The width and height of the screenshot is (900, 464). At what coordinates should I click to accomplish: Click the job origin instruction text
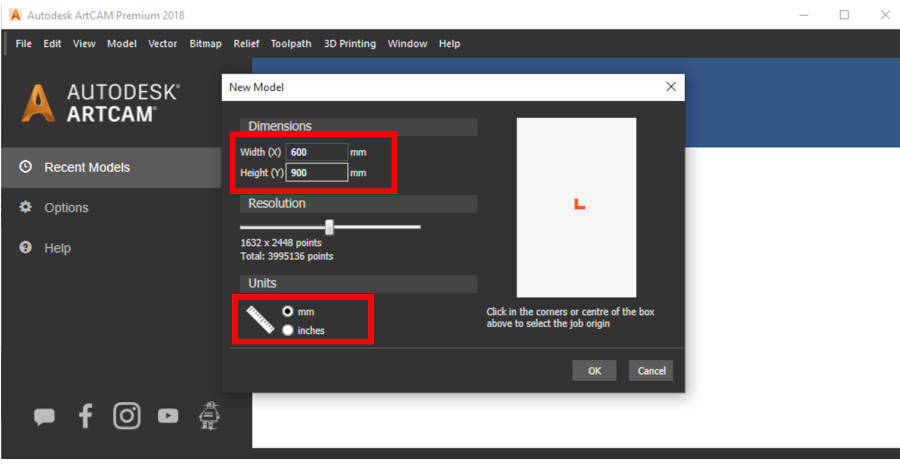571,318
